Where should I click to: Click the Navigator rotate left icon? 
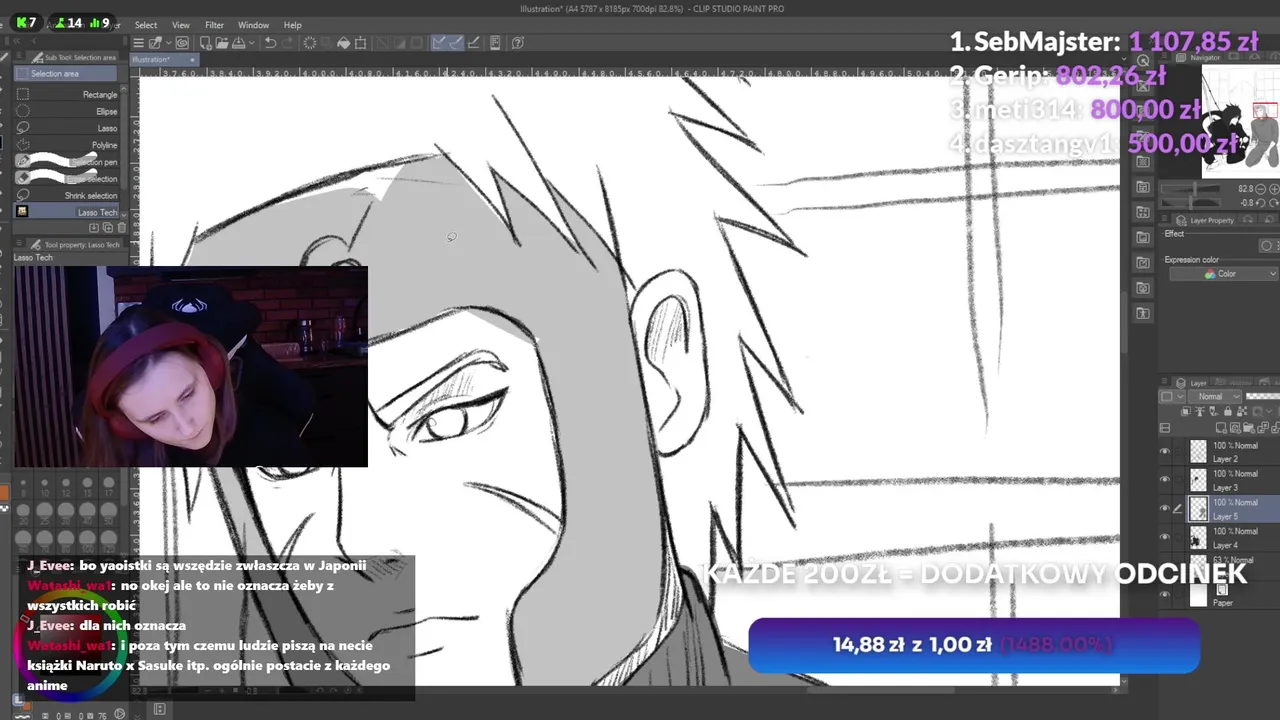[x=1260, y=202]
